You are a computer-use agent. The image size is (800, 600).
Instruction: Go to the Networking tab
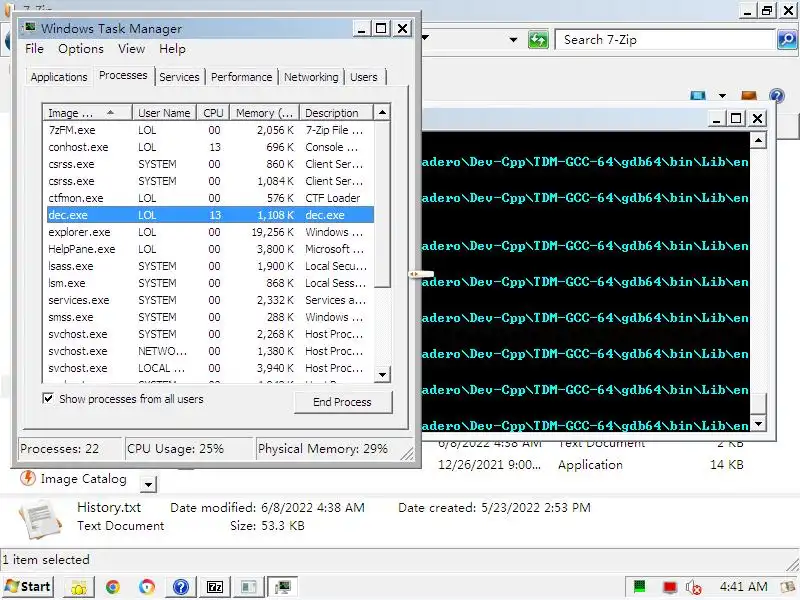(311, 77)
